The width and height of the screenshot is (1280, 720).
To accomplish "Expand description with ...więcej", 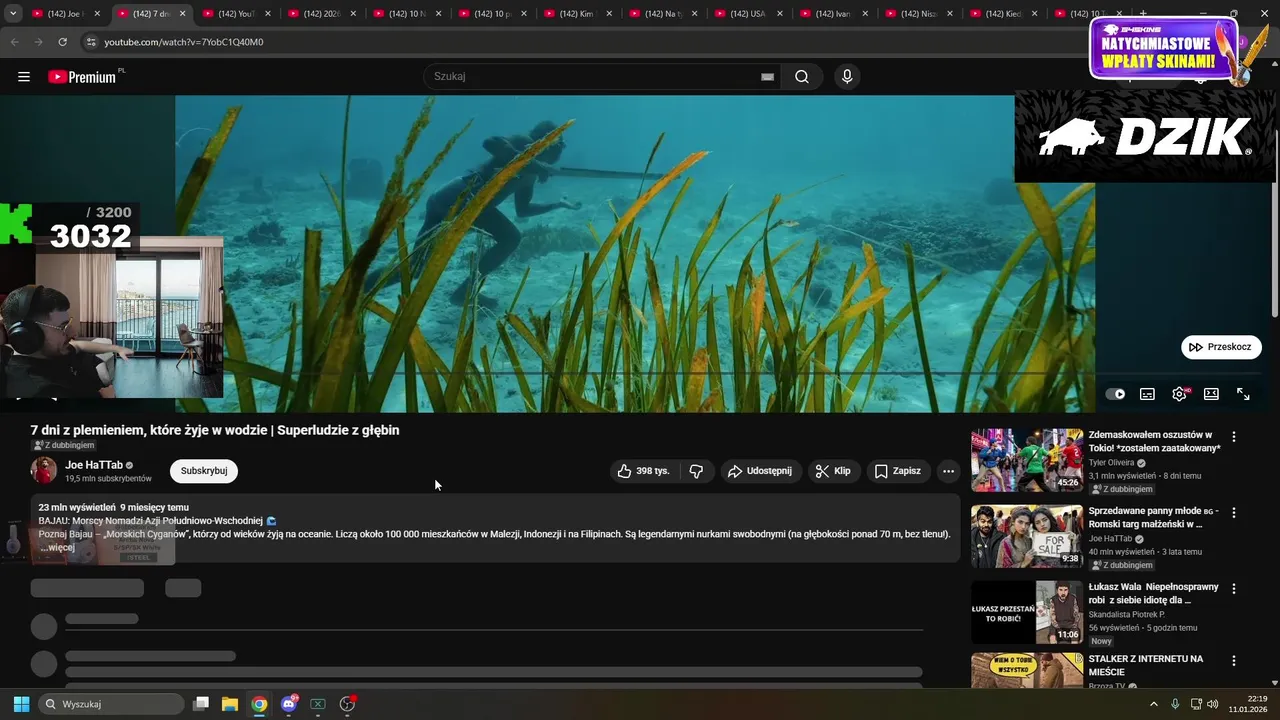I will (57, 548).
